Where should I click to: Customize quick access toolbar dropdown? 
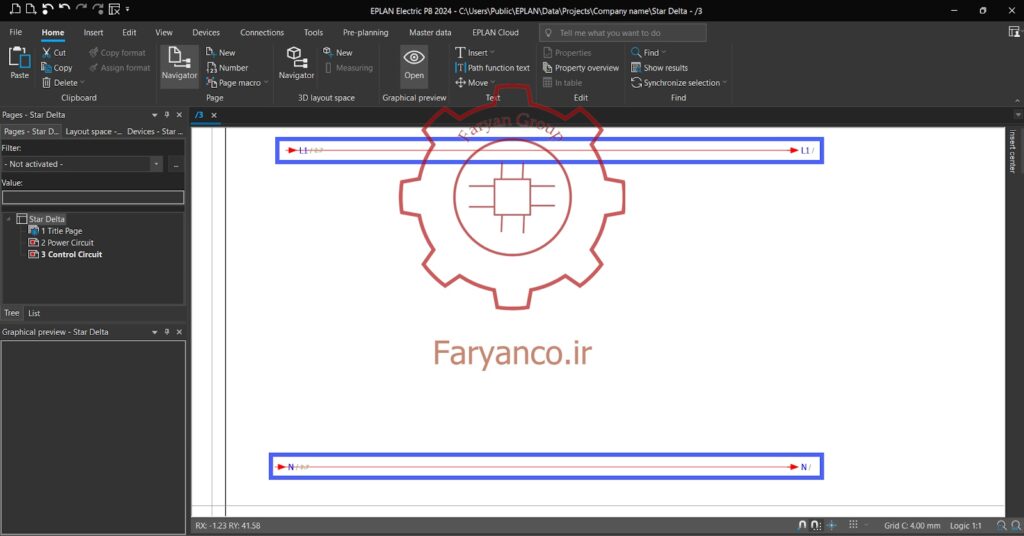(127, 9)
